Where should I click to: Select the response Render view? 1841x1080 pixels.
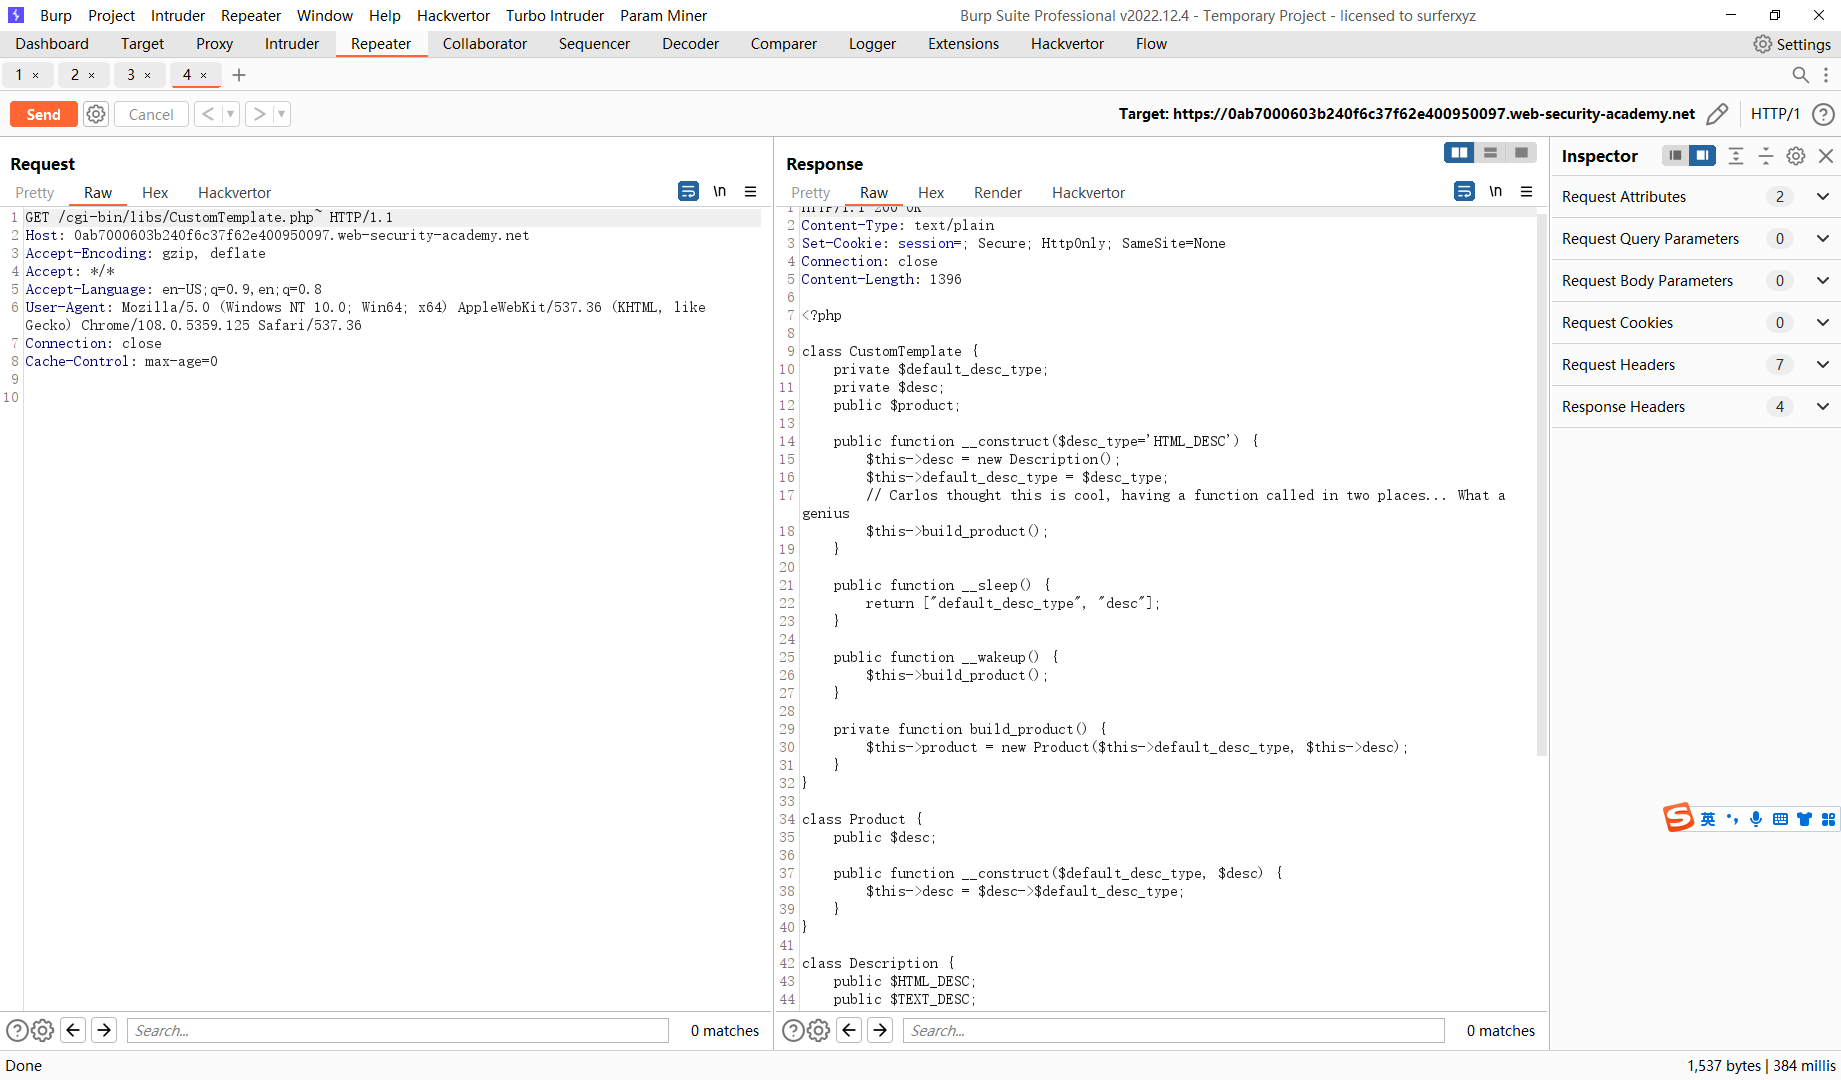998,193
